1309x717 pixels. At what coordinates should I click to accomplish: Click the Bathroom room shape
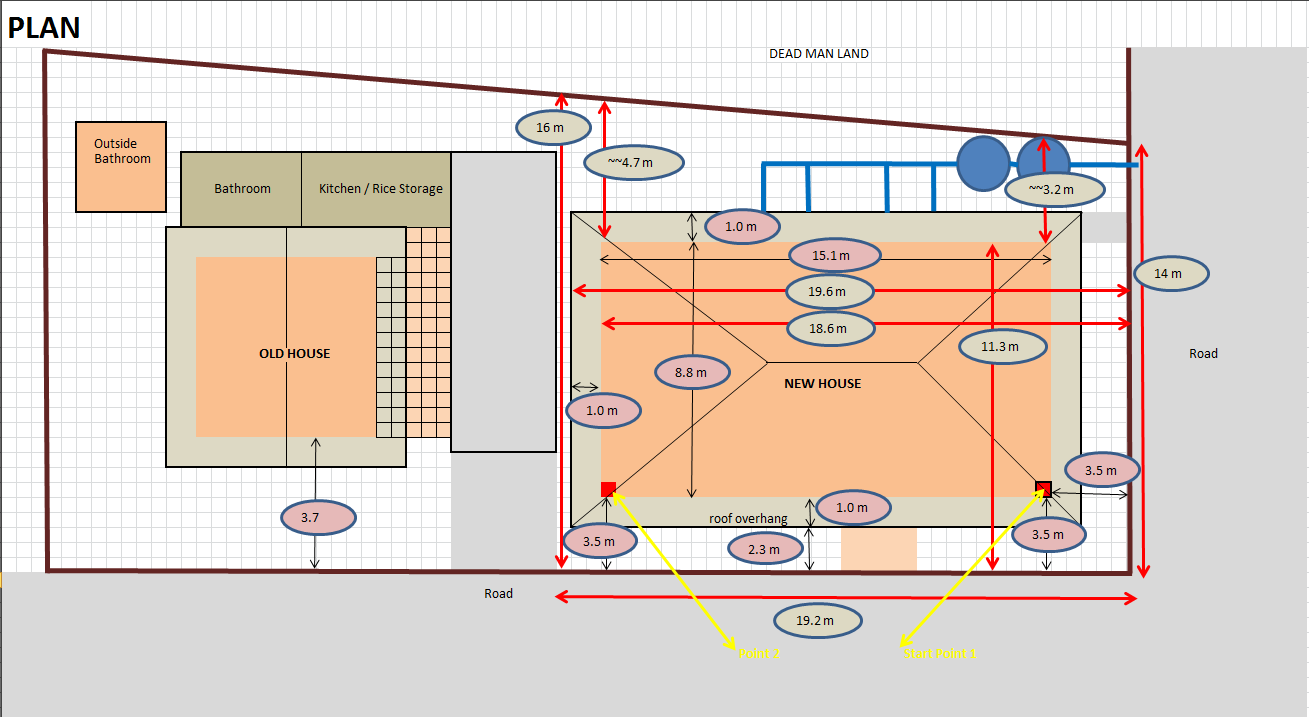coord(241,189)
